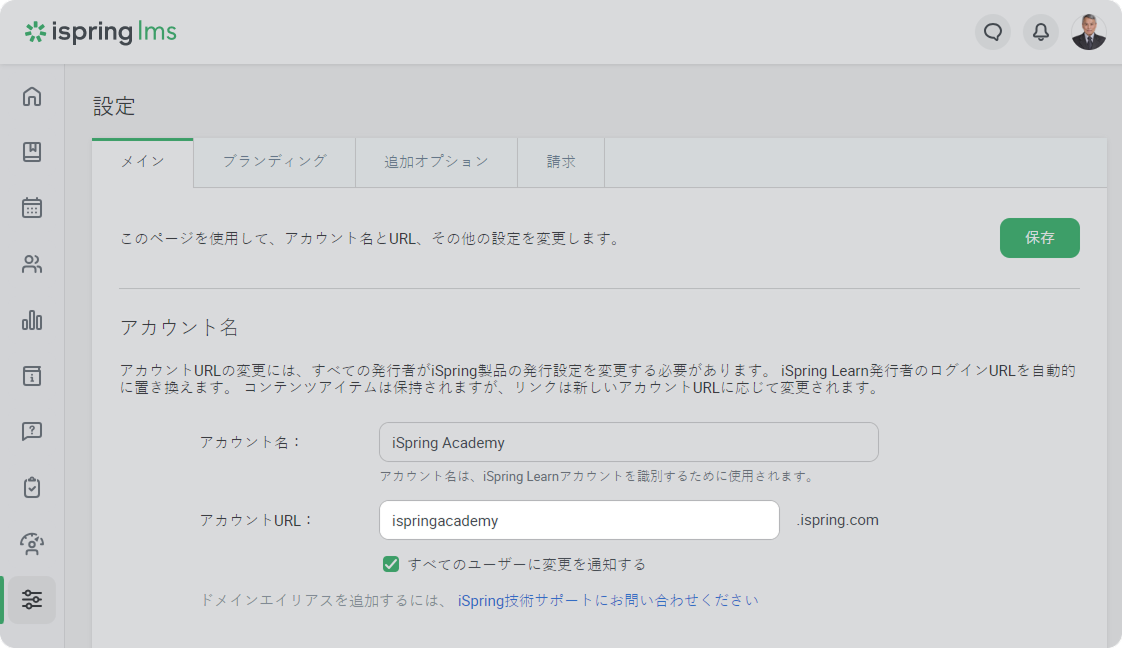Open the calendar icon in the sidebar
1122x648 pixels.
click(x=32, y=208)
